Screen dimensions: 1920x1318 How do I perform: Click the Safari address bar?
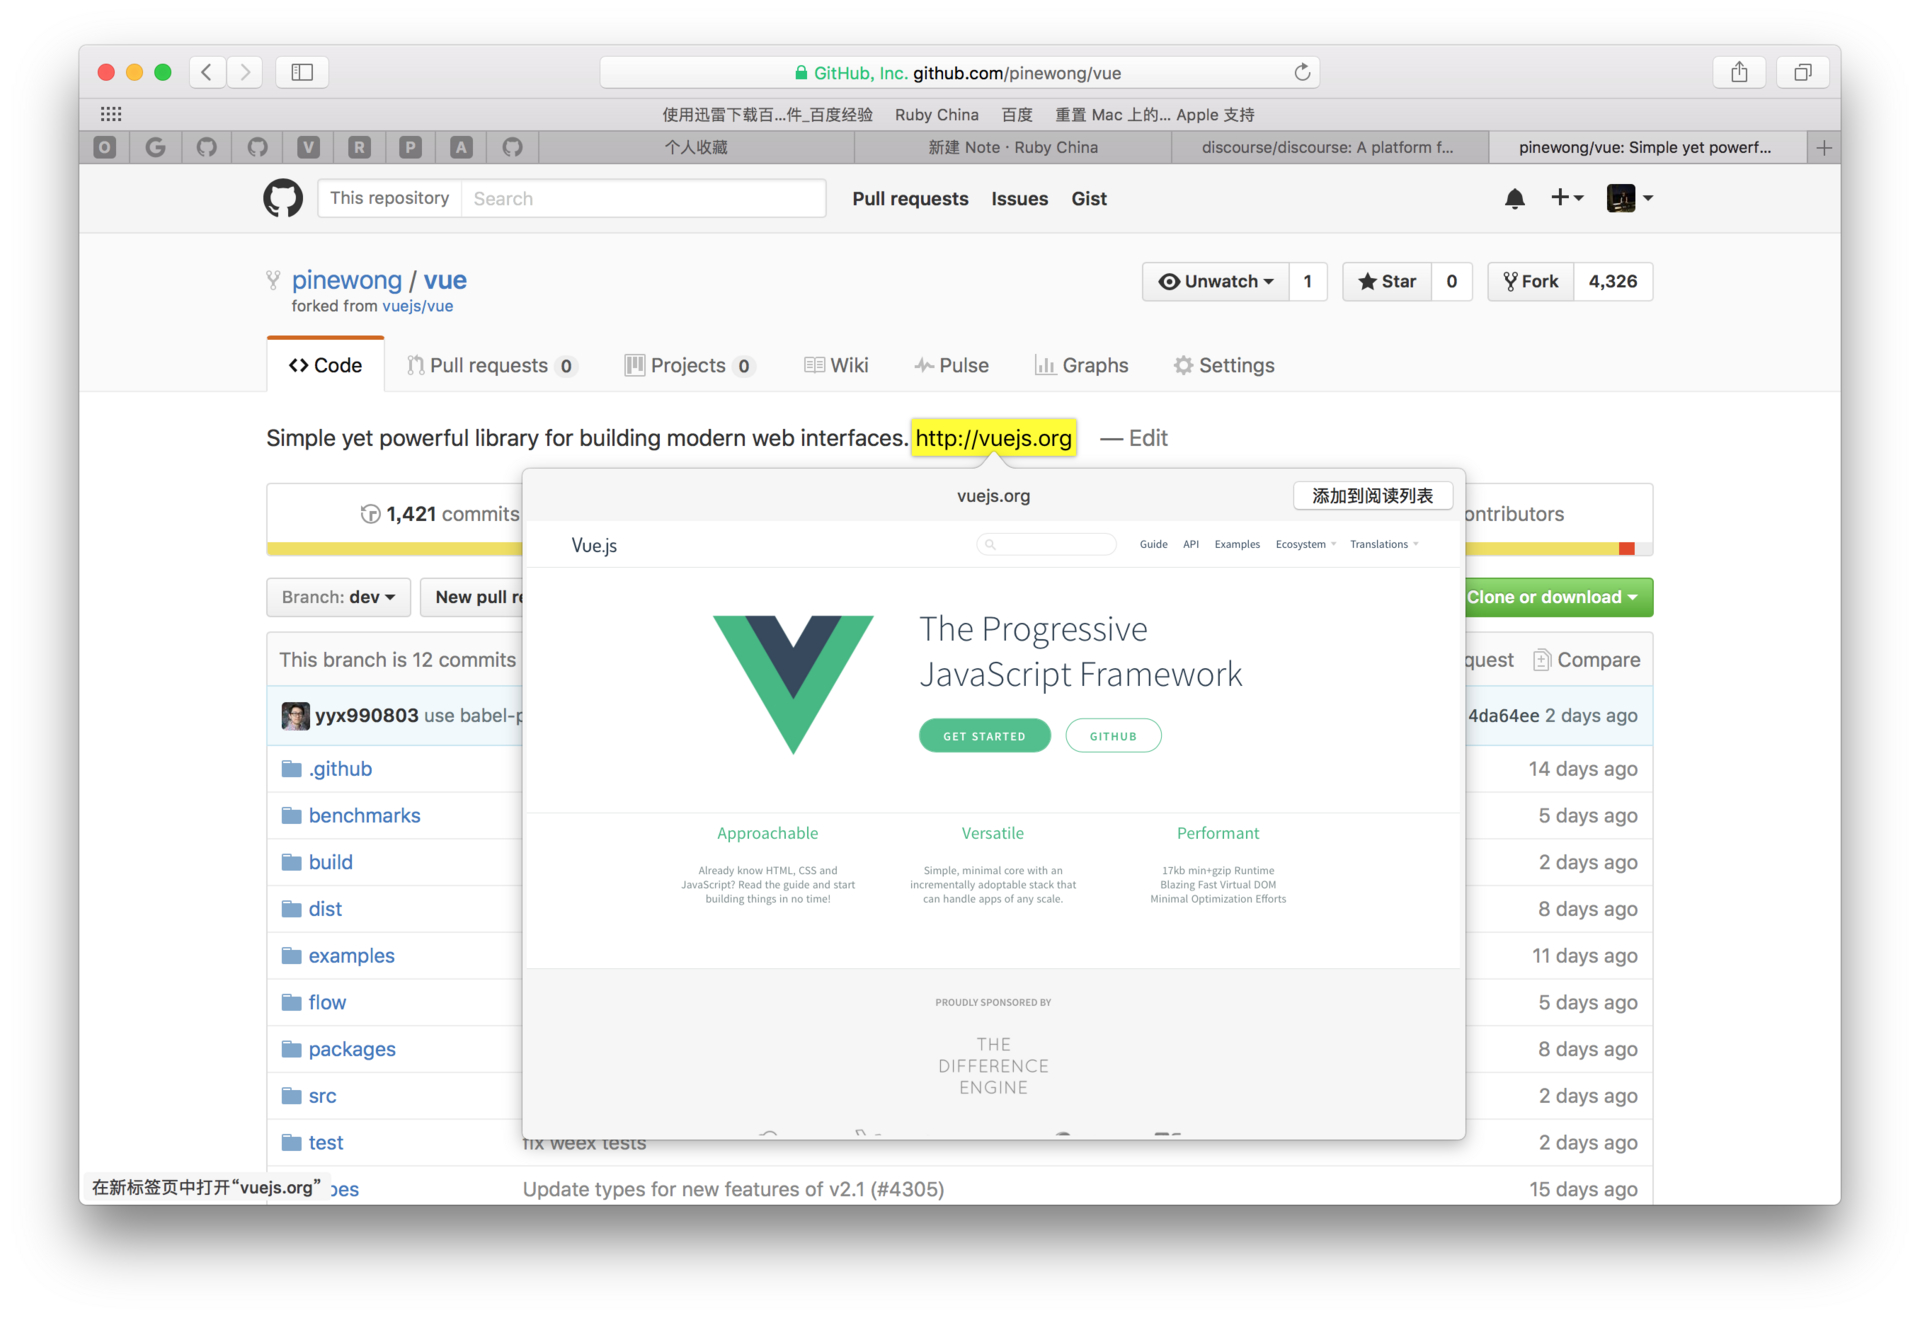click(x=959, y=72)
